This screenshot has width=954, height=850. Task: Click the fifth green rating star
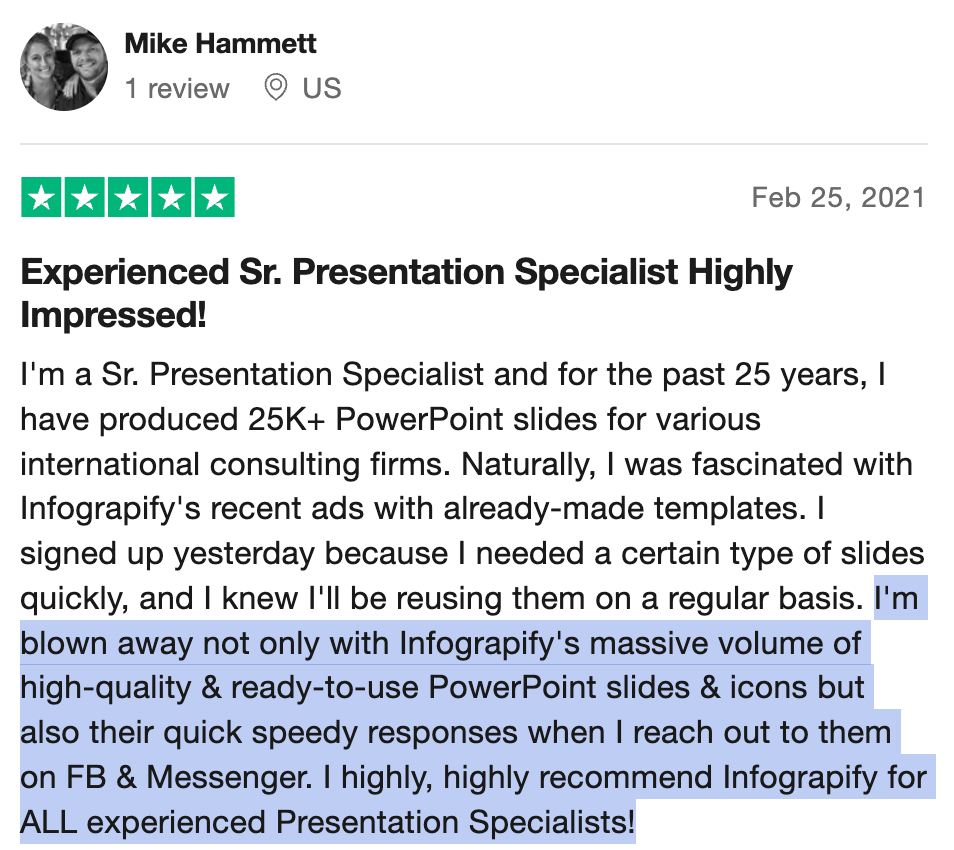pyautogui.click(x=214, y=198)
